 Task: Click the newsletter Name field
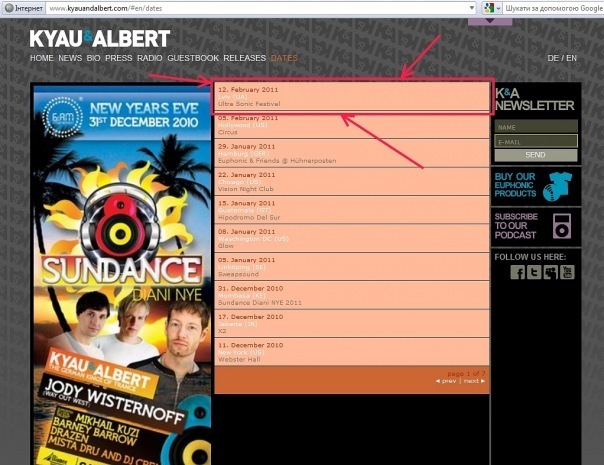535,127
